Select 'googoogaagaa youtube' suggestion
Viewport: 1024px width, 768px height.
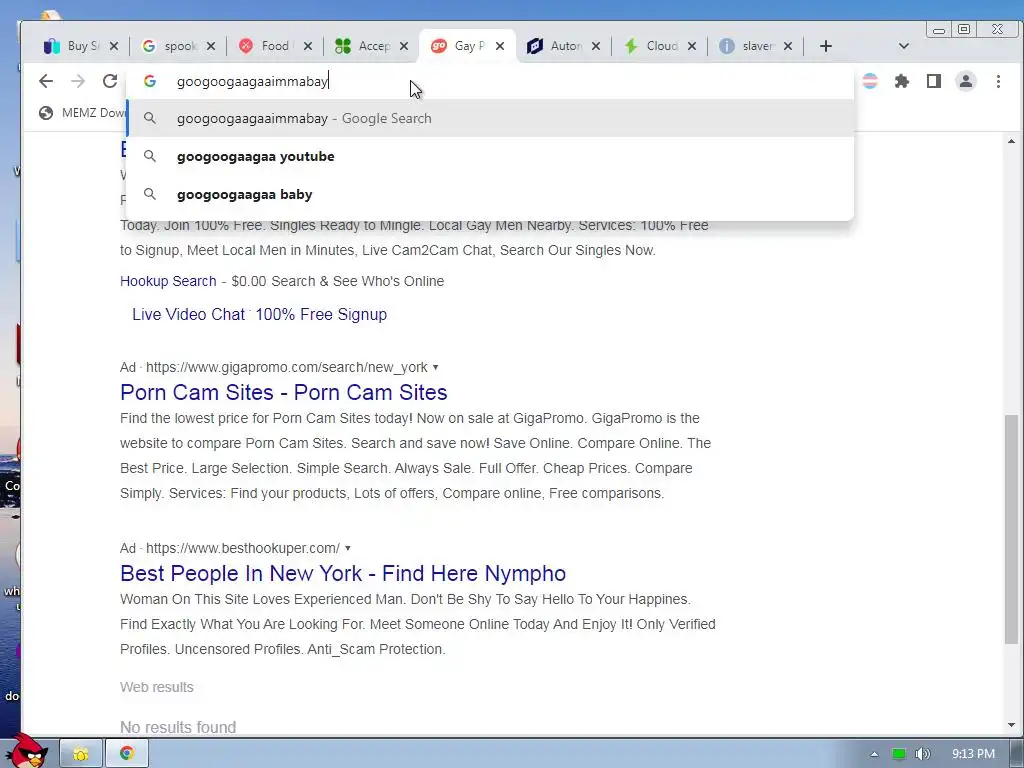pyautogui.click(x=490, y=156)
